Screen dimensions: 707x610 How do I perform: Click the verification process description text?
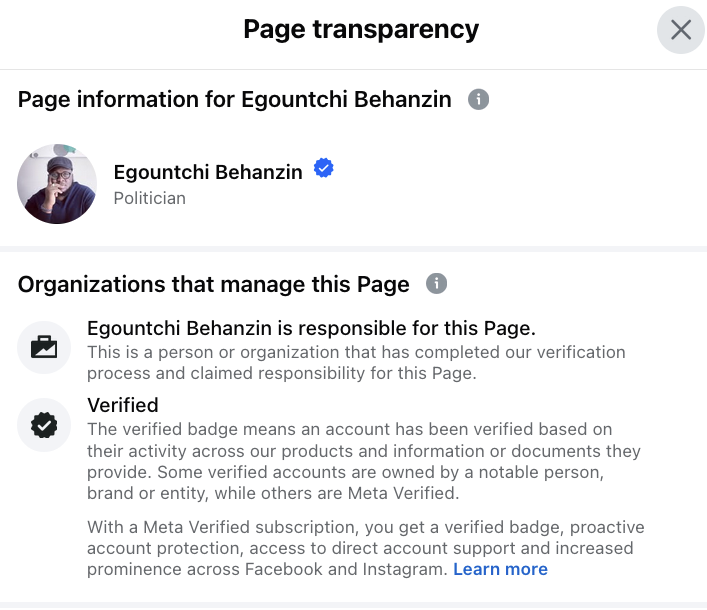point(355,362)
